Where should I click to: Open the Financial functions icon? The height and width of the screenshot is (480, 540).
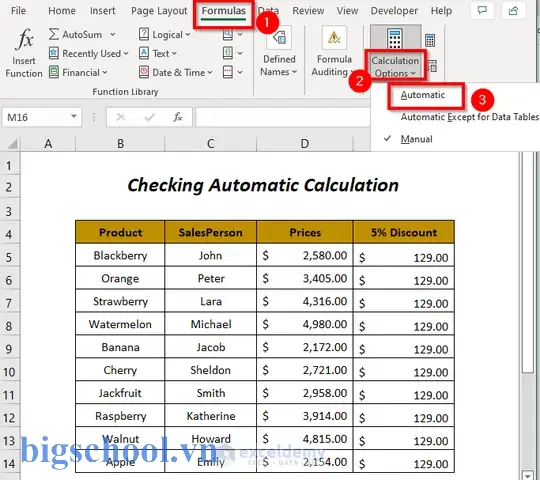tap(53, 72)
